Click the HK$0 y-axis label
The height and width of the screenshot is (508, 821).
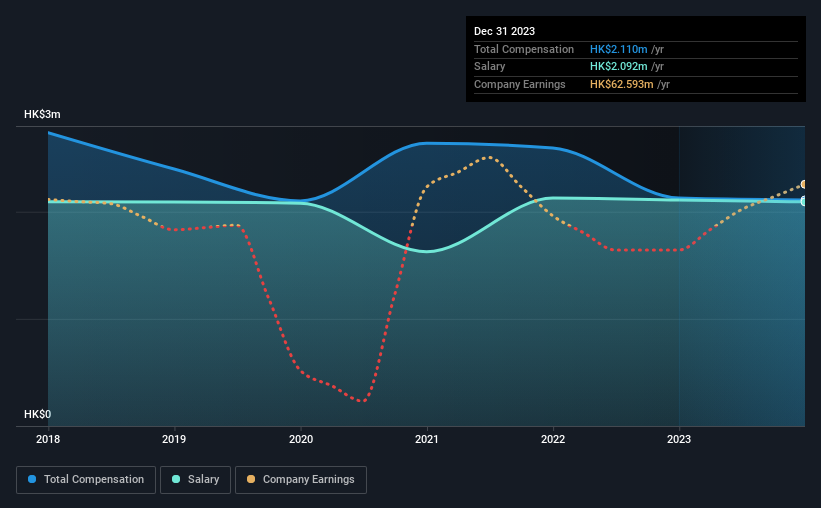(x=38, y=414)
